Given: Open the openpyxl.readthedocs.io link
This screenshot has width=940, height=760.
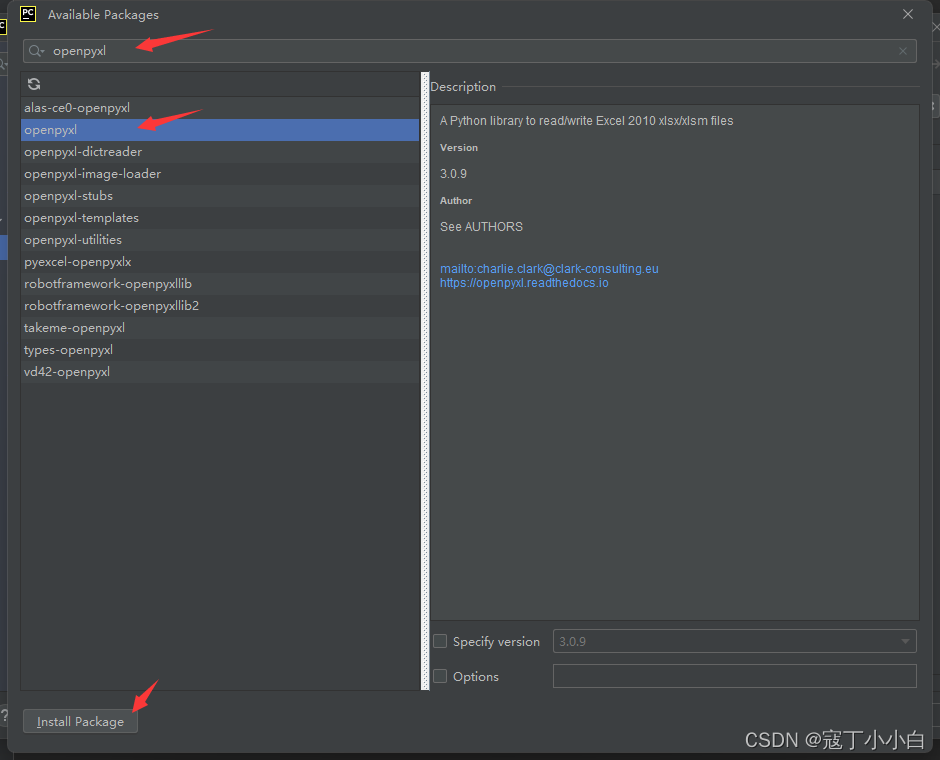Looking at the screenshot, I should tap(524, 283).
